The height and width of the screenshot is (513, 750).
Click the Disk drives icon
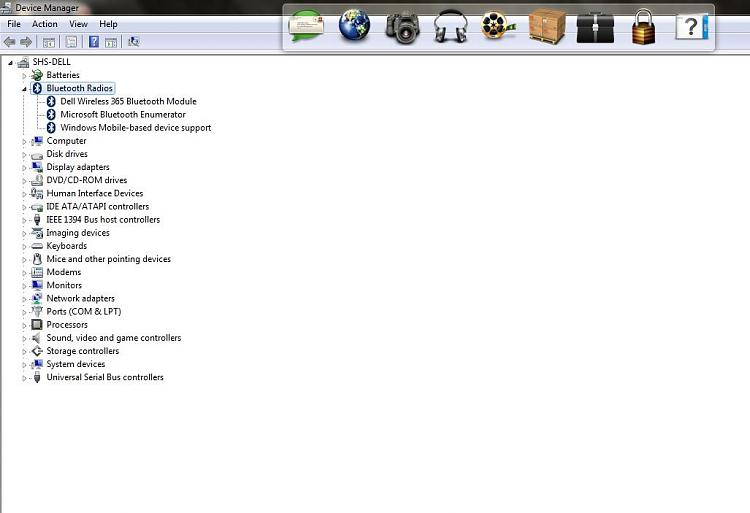[37, 155]
